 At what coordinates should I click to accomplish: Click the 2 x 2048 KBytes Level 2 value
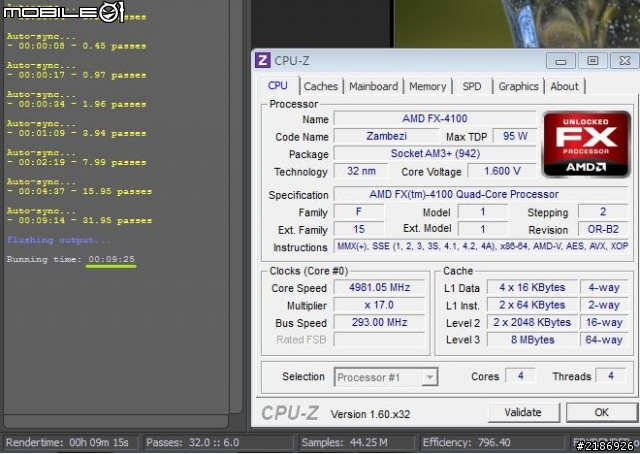tap(532, 323)
